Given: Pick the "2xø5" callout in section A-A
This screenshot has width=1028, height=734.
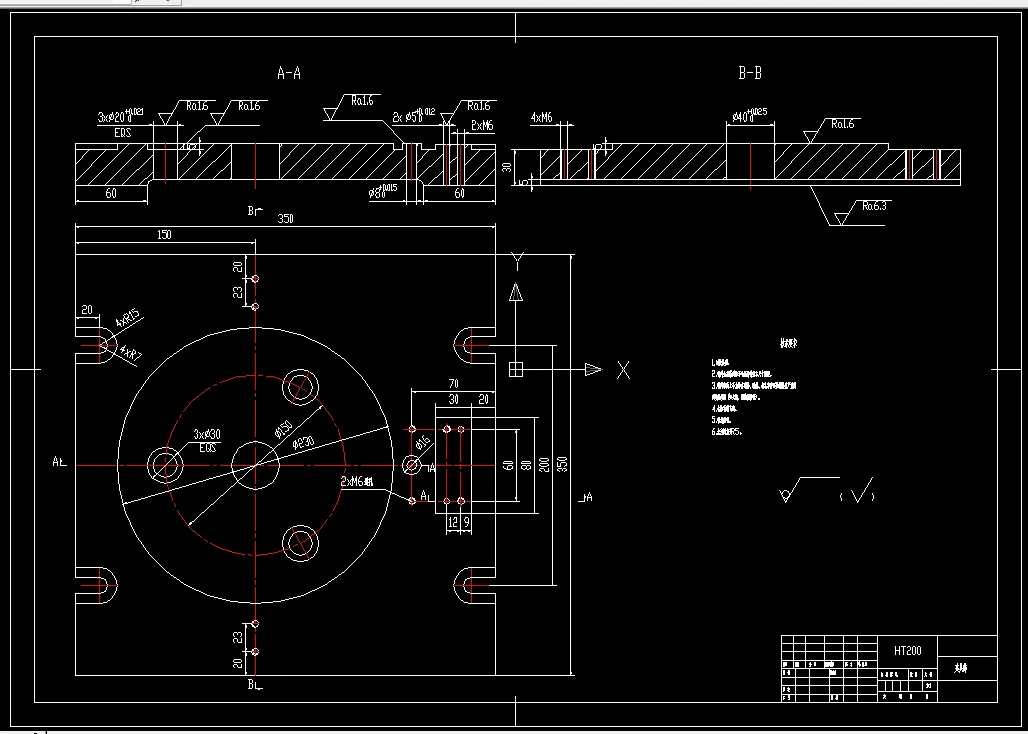Looking at the screenshot, I should coord(413,117).
